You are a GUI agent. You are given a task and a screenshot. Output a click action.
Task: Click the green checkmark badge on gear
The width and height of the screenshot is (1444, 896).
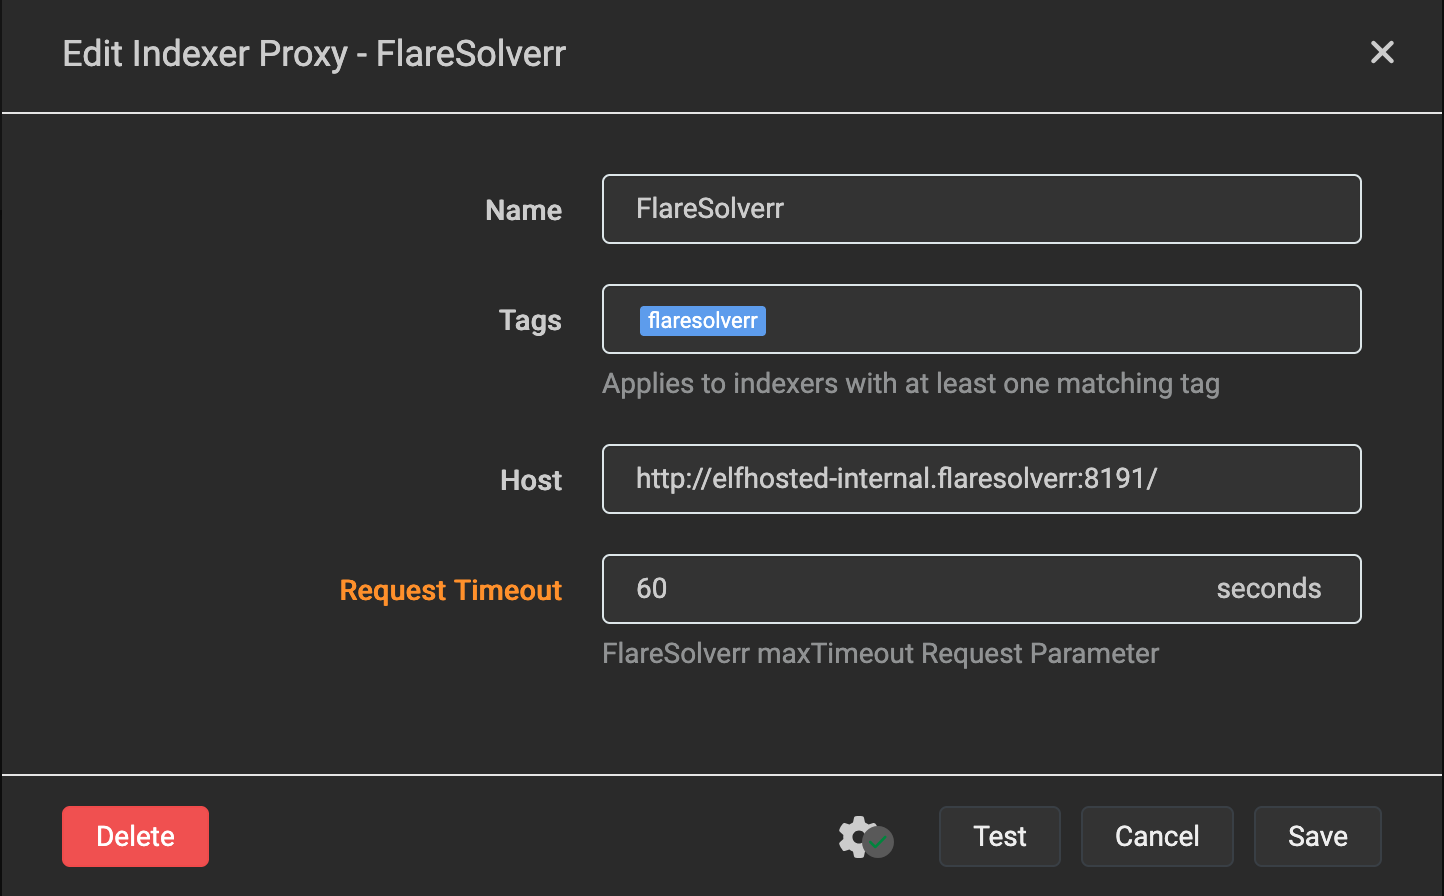(x=879, y=843)
